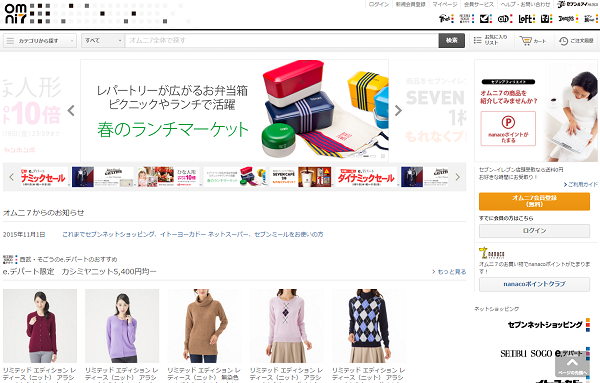Show next main banner slide
This screenshot has height=383, width=600.
click(398, 111)
